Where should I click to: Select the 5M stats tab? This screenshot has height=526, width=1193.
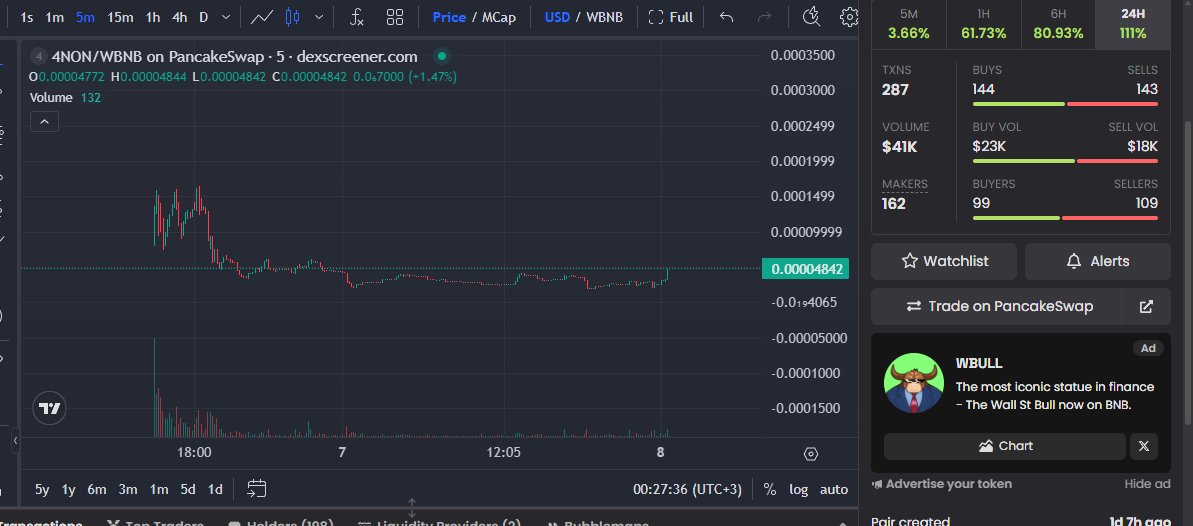tap(908, 24)
